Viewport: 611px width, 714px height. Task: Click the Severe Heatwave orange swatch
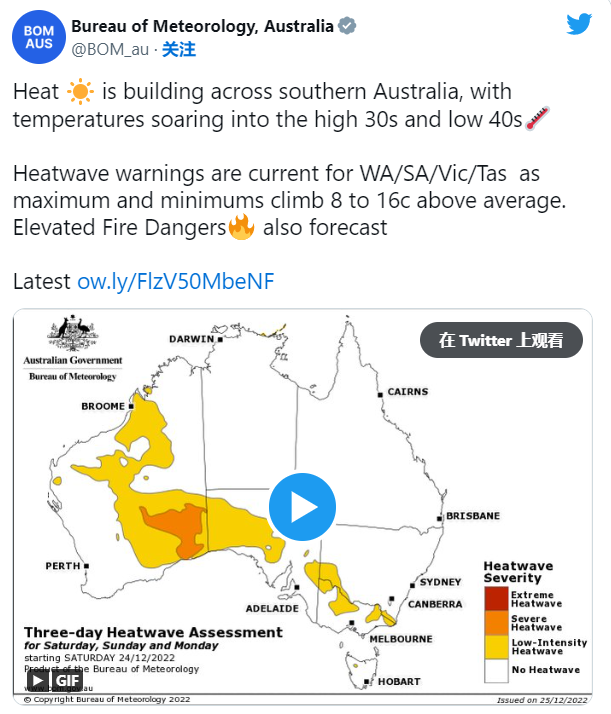(x=496, y=622)
